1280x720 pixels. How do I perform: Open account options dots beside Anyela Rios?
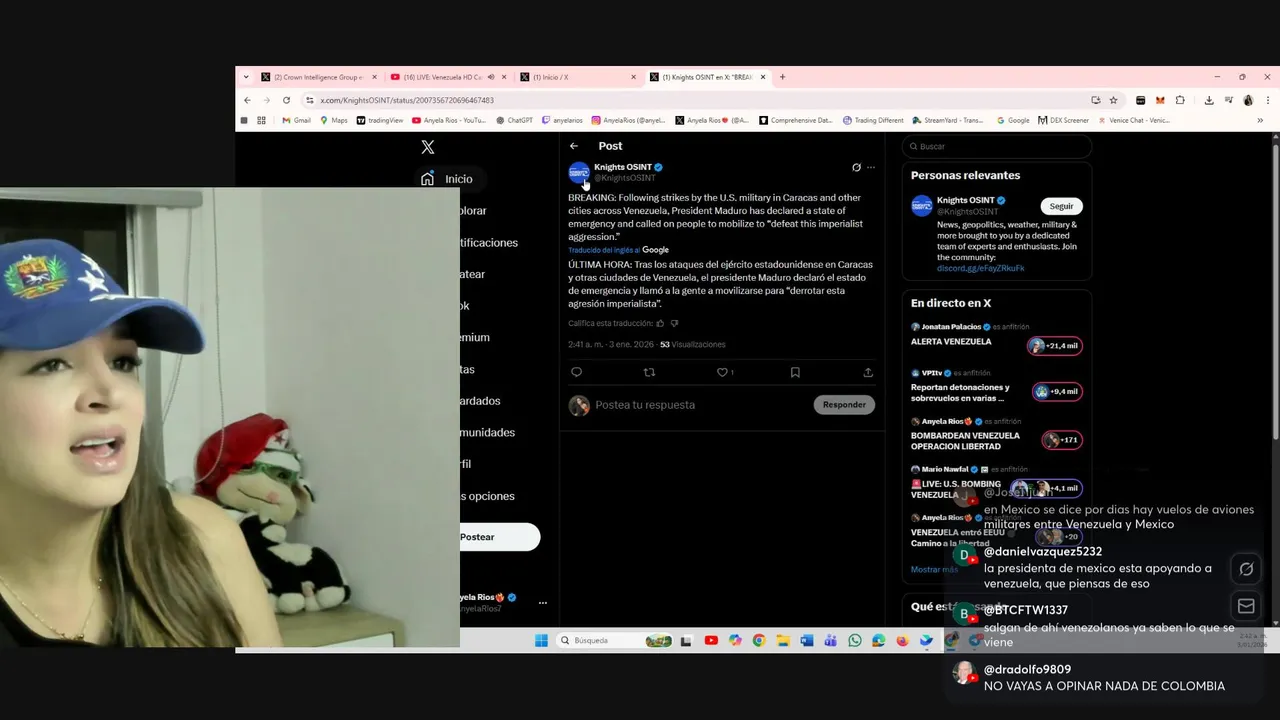coord(543,603)
